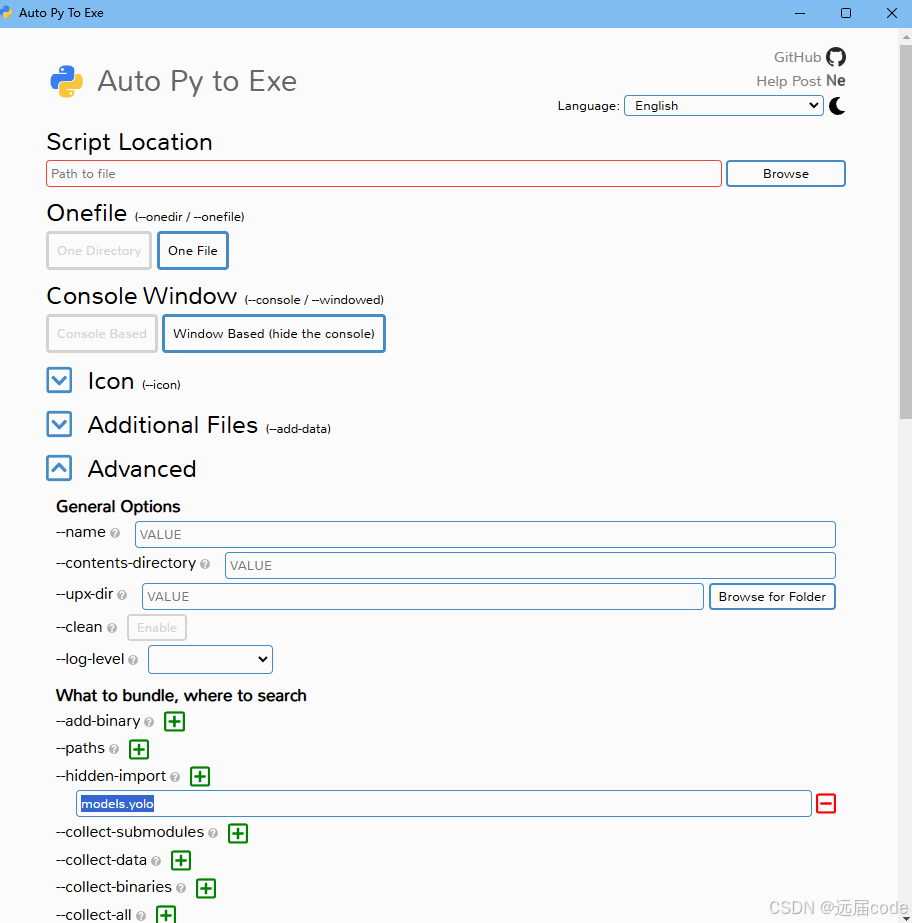Select One Directory output mode
This screenshot has width=912, height=923.
coord(99,251)
